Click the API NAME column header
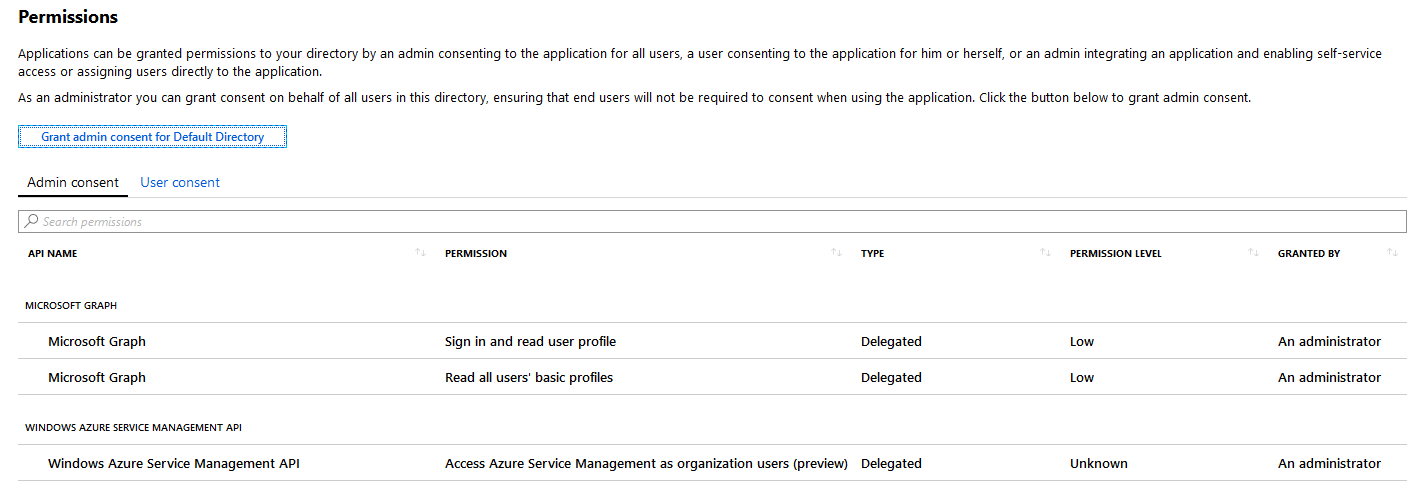1415x486 pixels. (52, 253)
